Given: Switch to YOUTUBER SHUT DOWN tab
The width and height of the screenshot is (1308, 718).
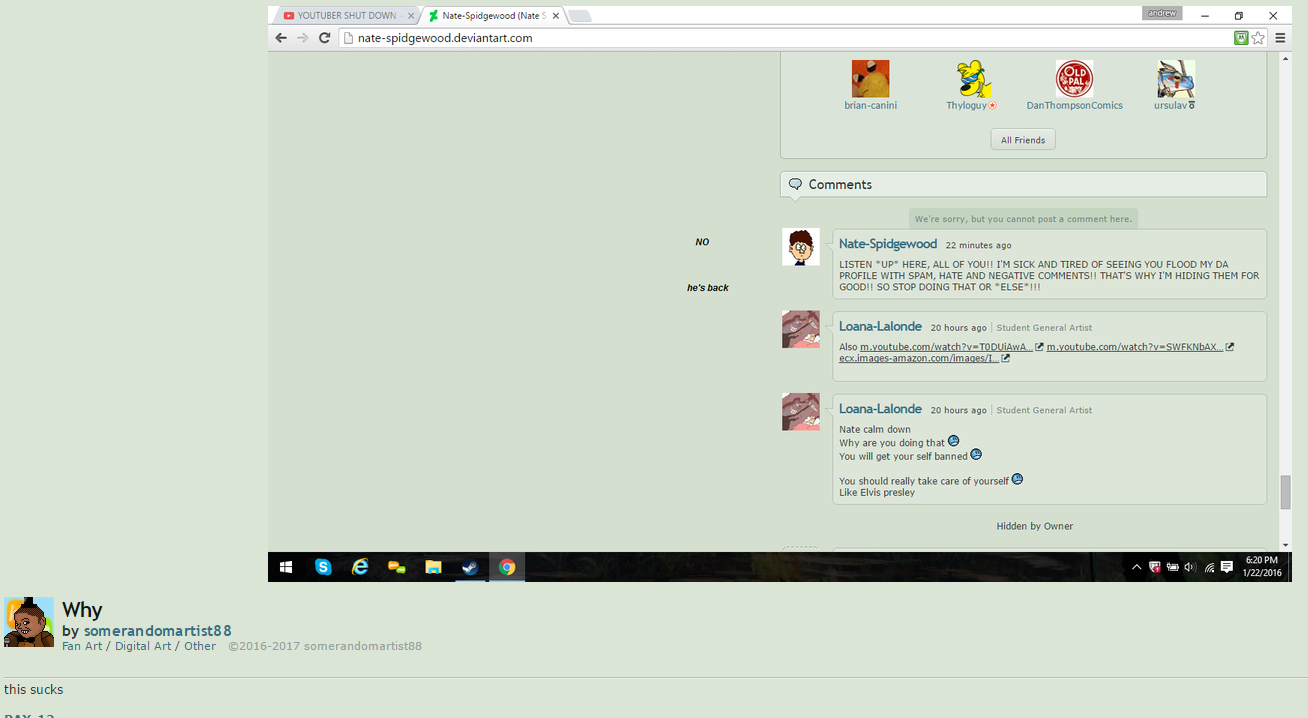Looking at the screenshot, I should (347, 16).
